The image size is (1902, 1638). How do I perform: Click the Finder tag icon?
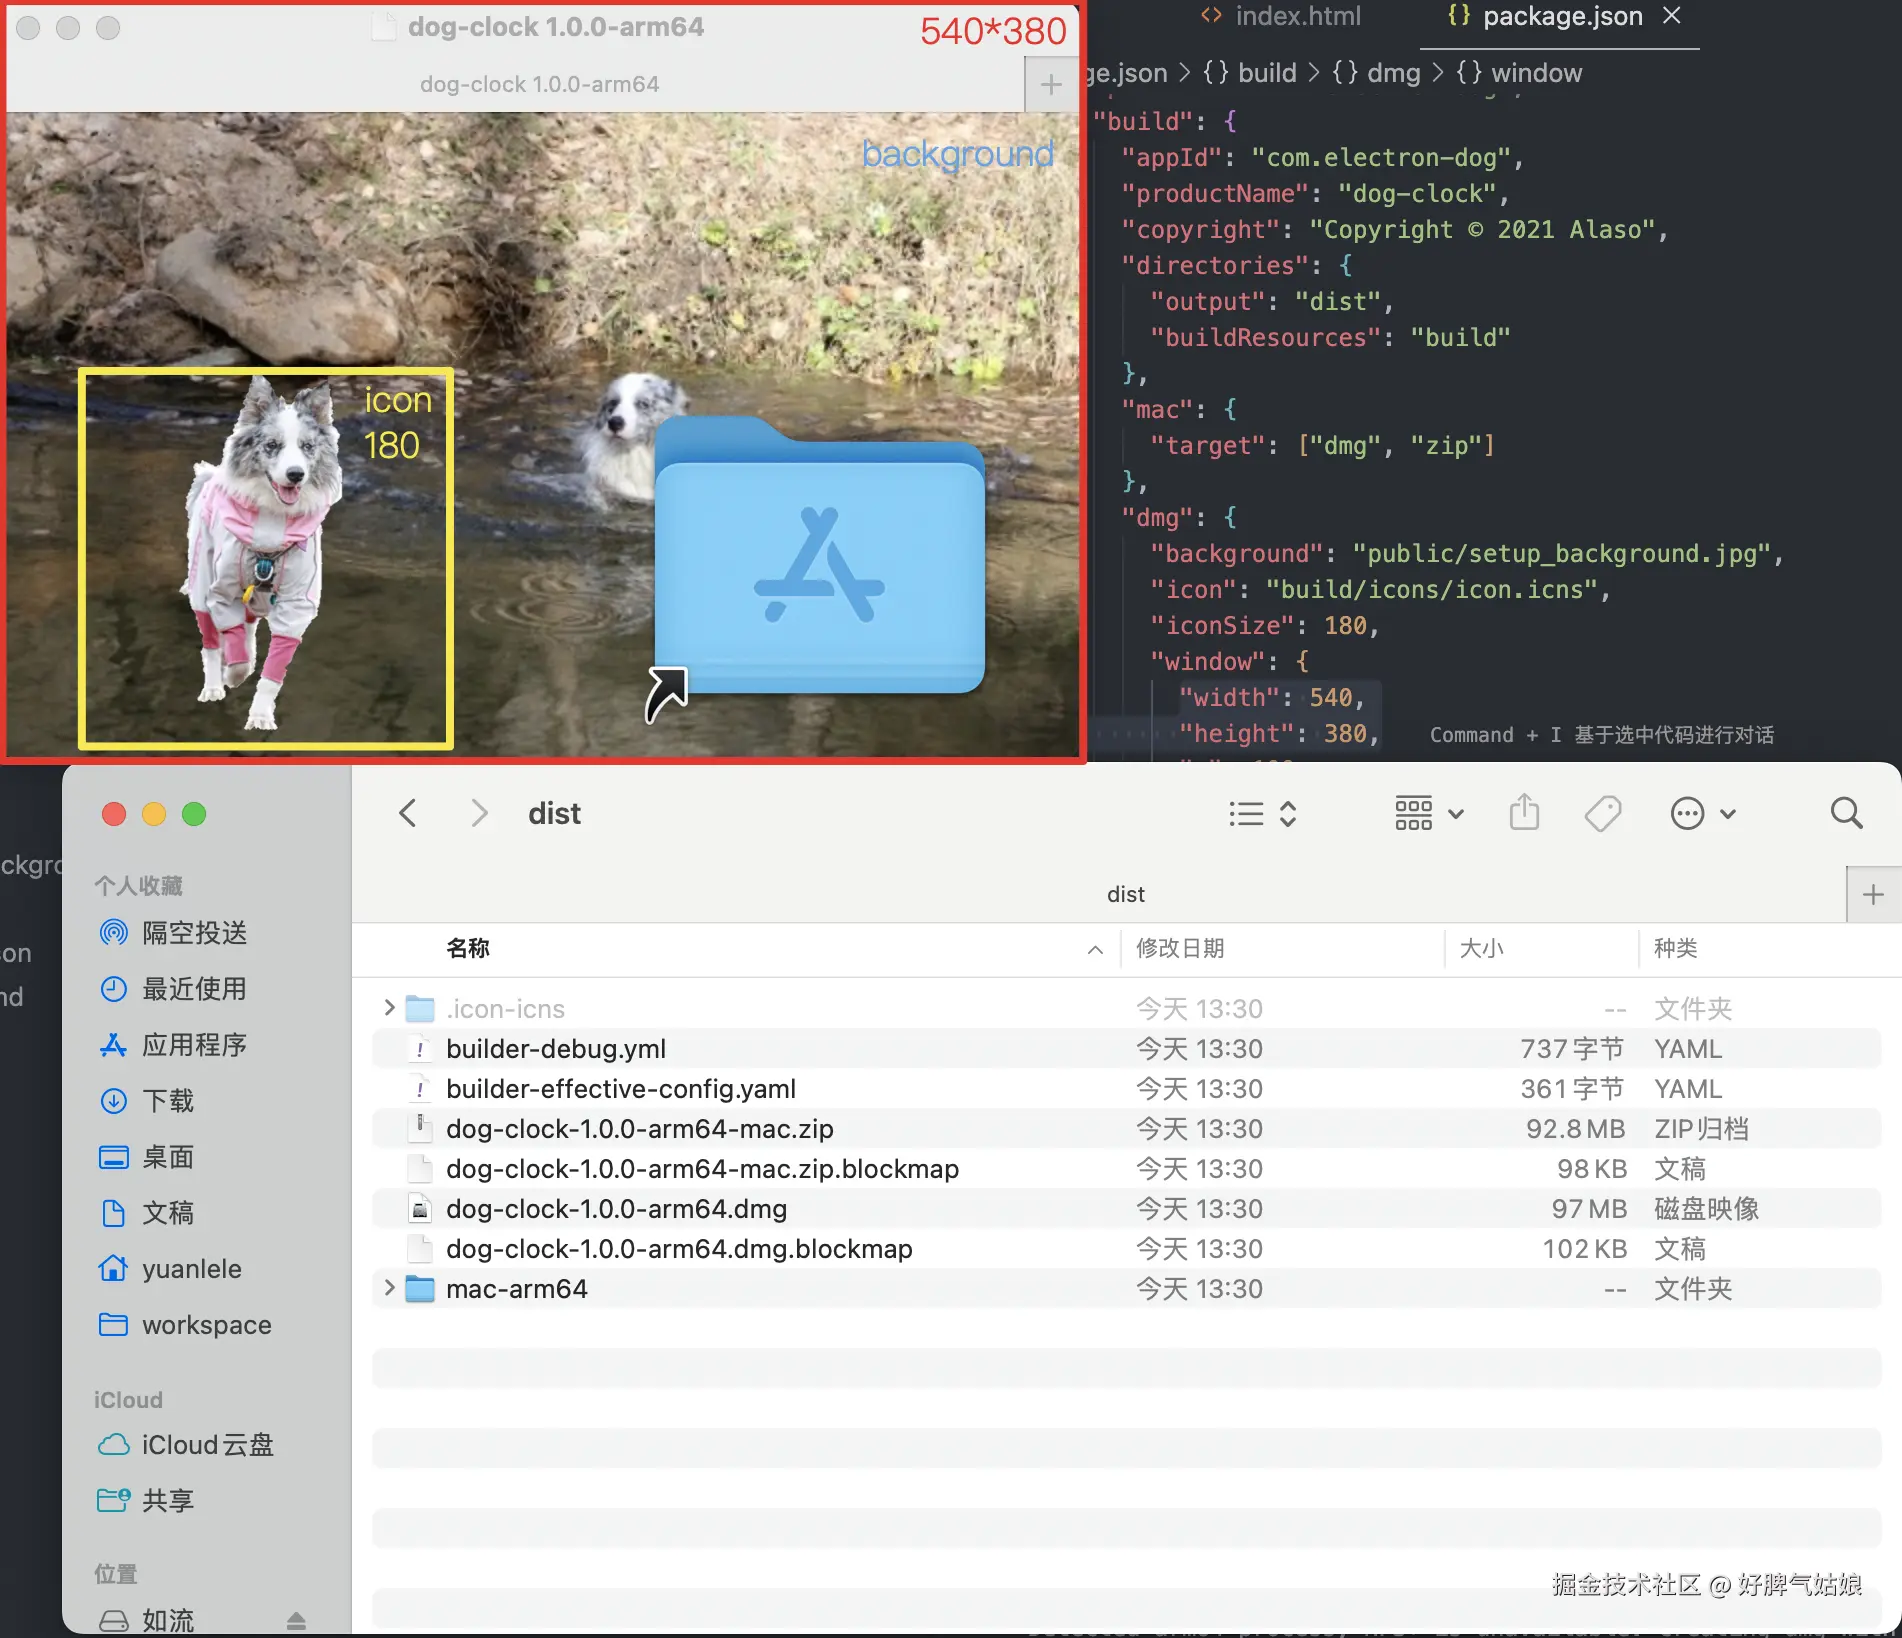point(1603,813)
